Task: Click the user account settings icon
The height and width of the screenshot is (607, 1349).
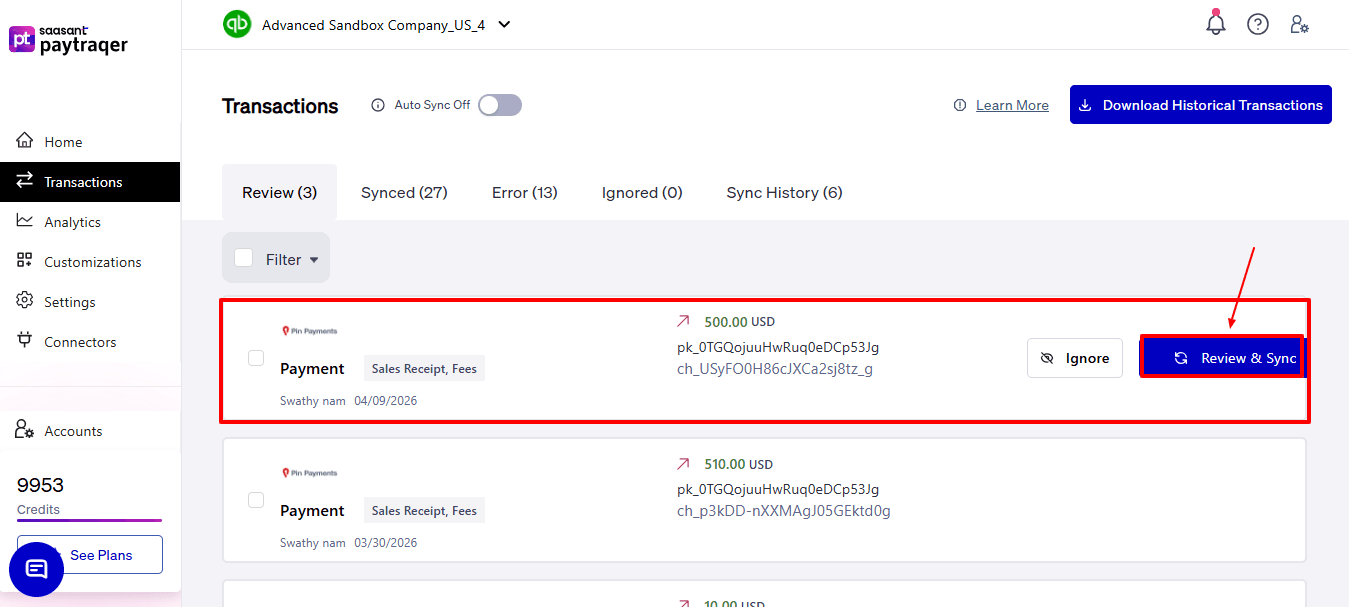Action: 1298,23
